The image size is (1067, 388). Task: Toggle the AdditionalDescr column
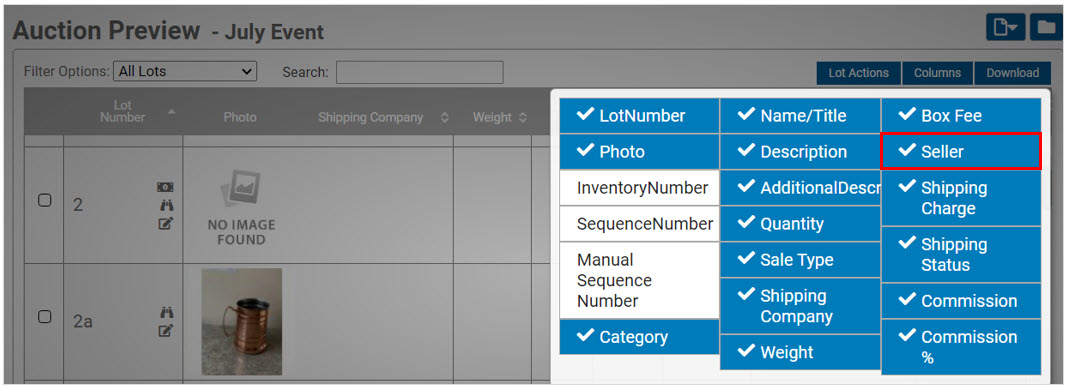coord(800,188)
